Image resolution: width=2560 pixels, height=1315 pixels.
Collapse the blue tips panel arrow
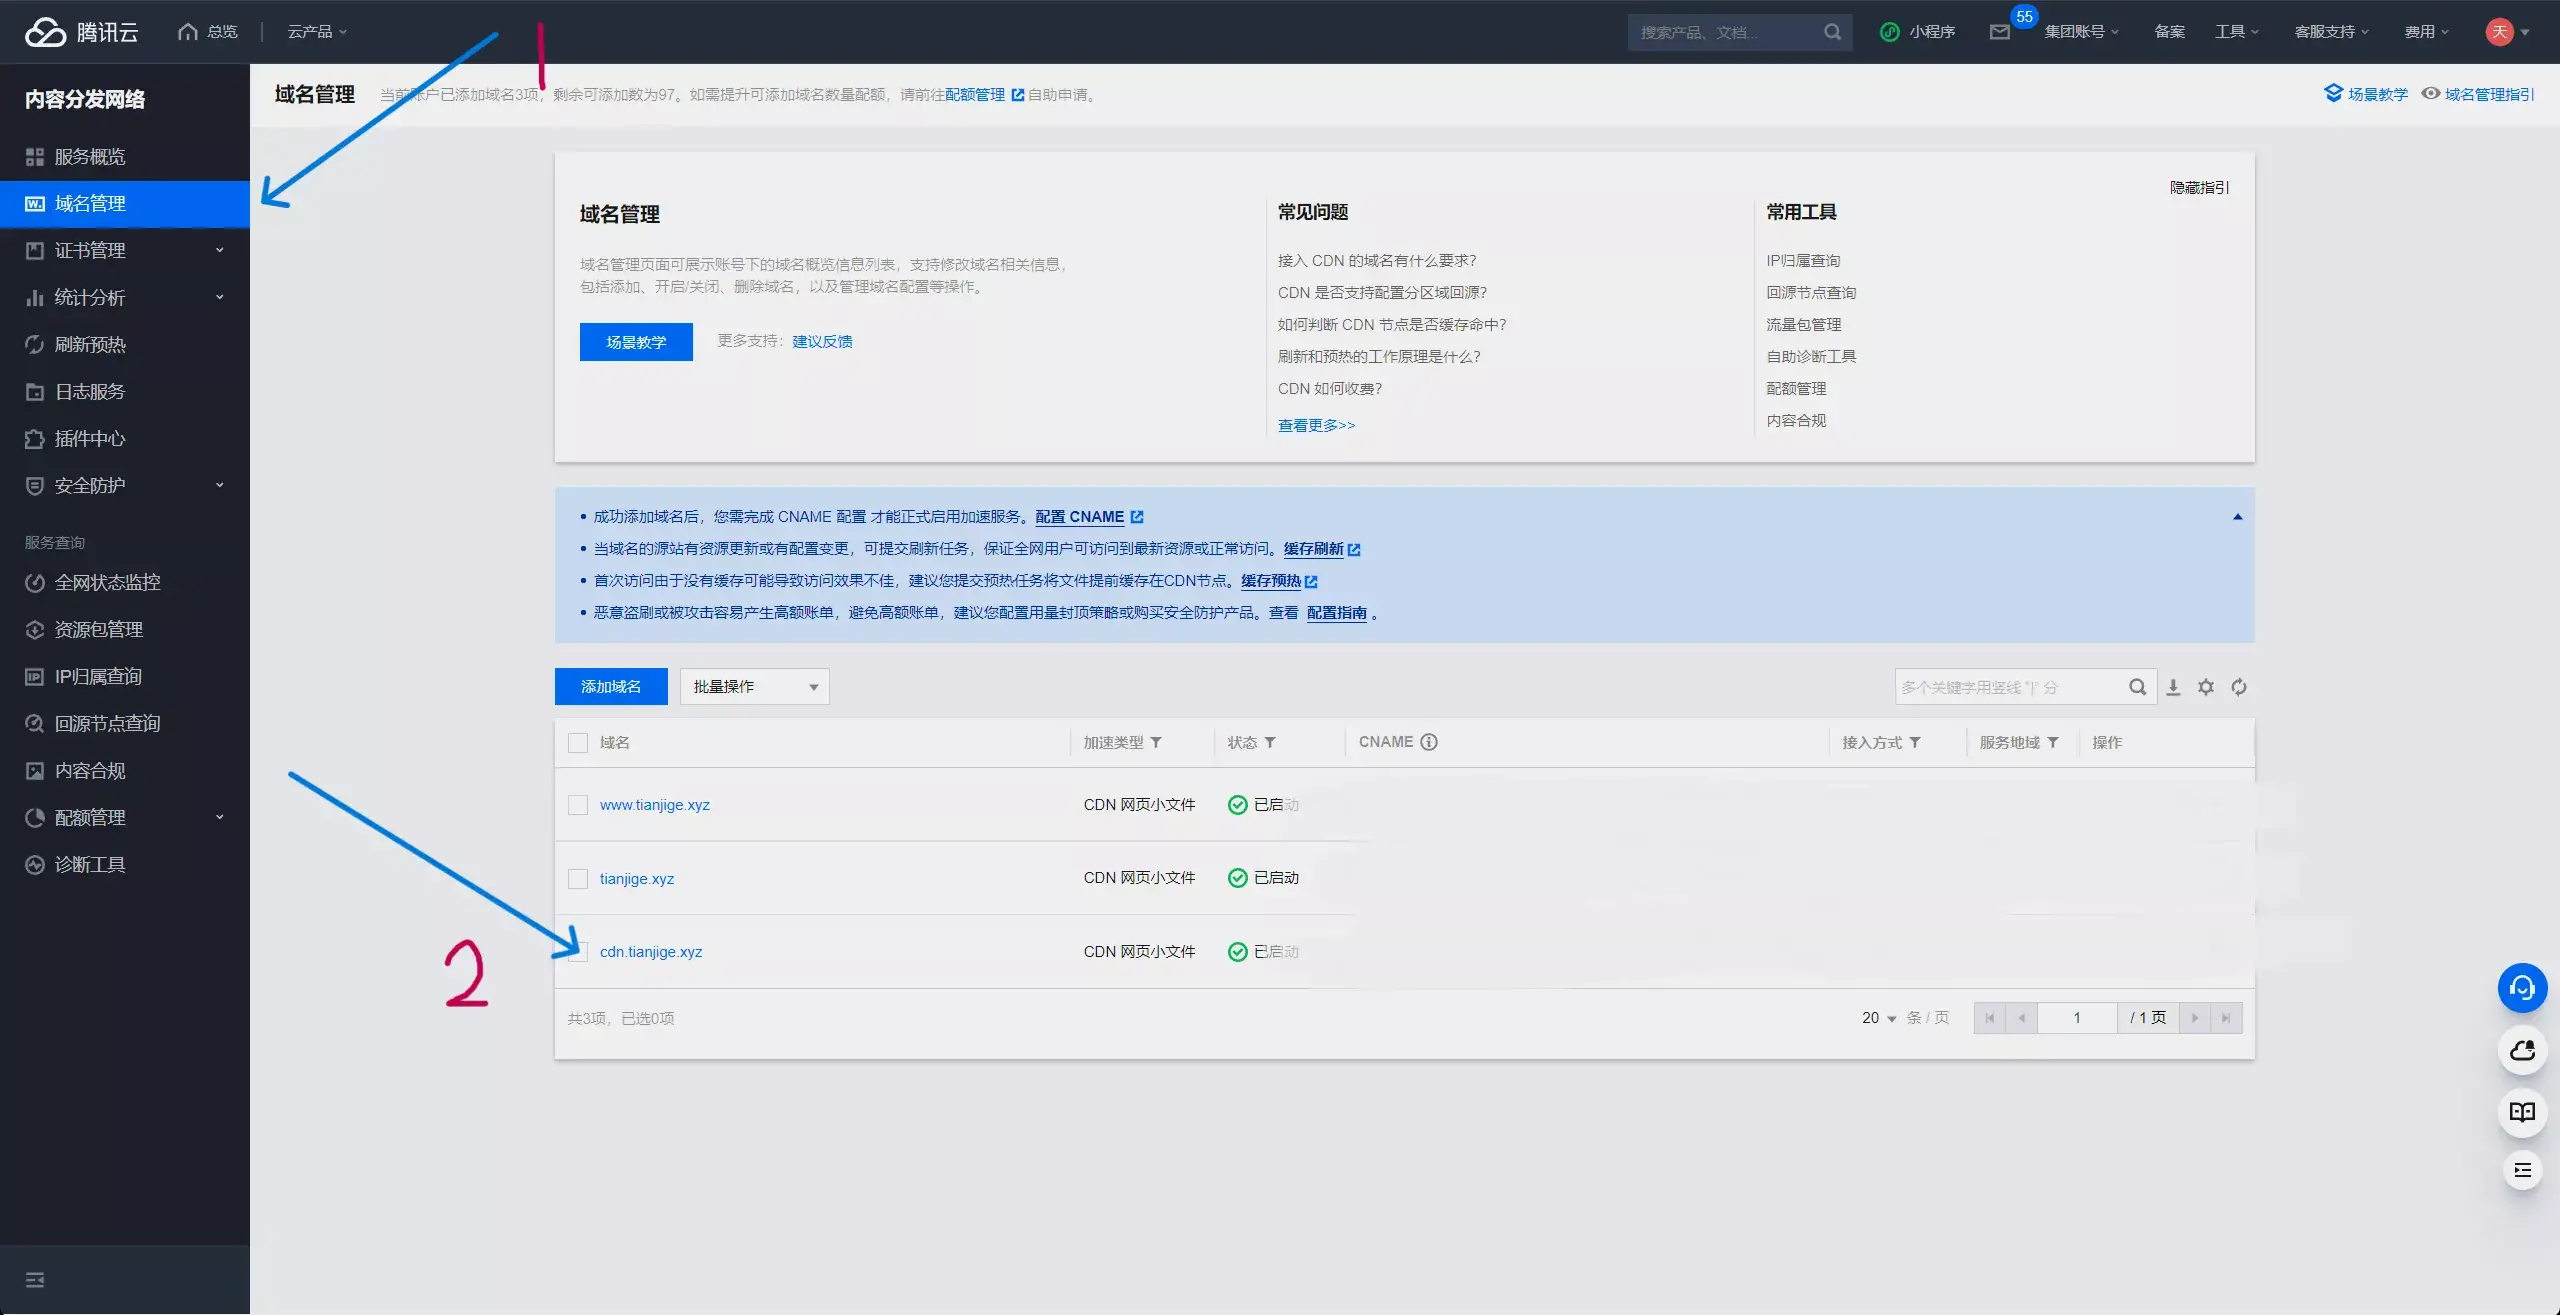tap(2237, 517)
